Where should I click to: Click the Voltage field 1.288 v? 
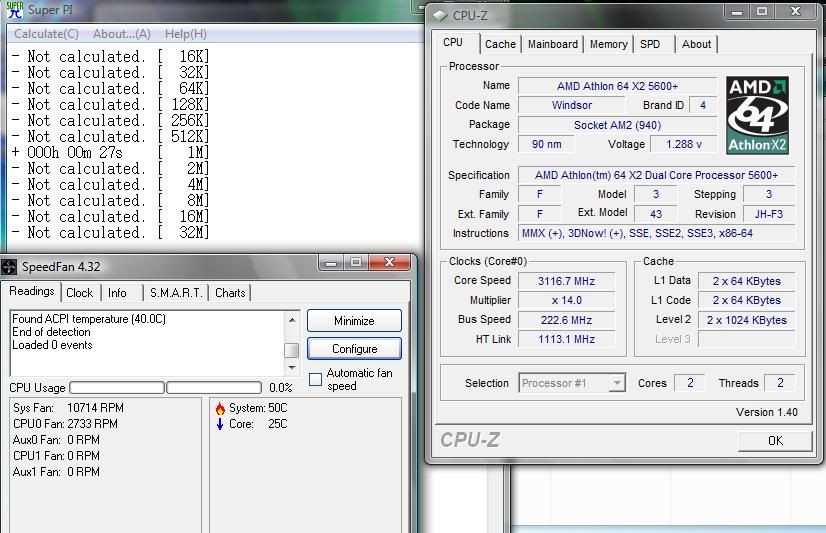(683, 144)
